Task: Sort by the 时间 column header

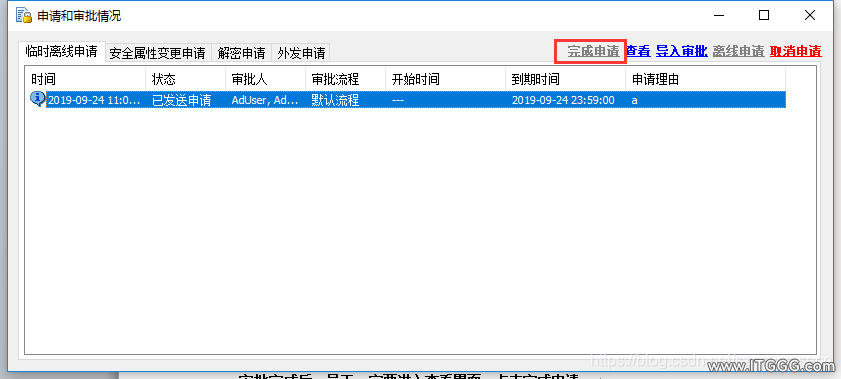Action: coord(85,79)
